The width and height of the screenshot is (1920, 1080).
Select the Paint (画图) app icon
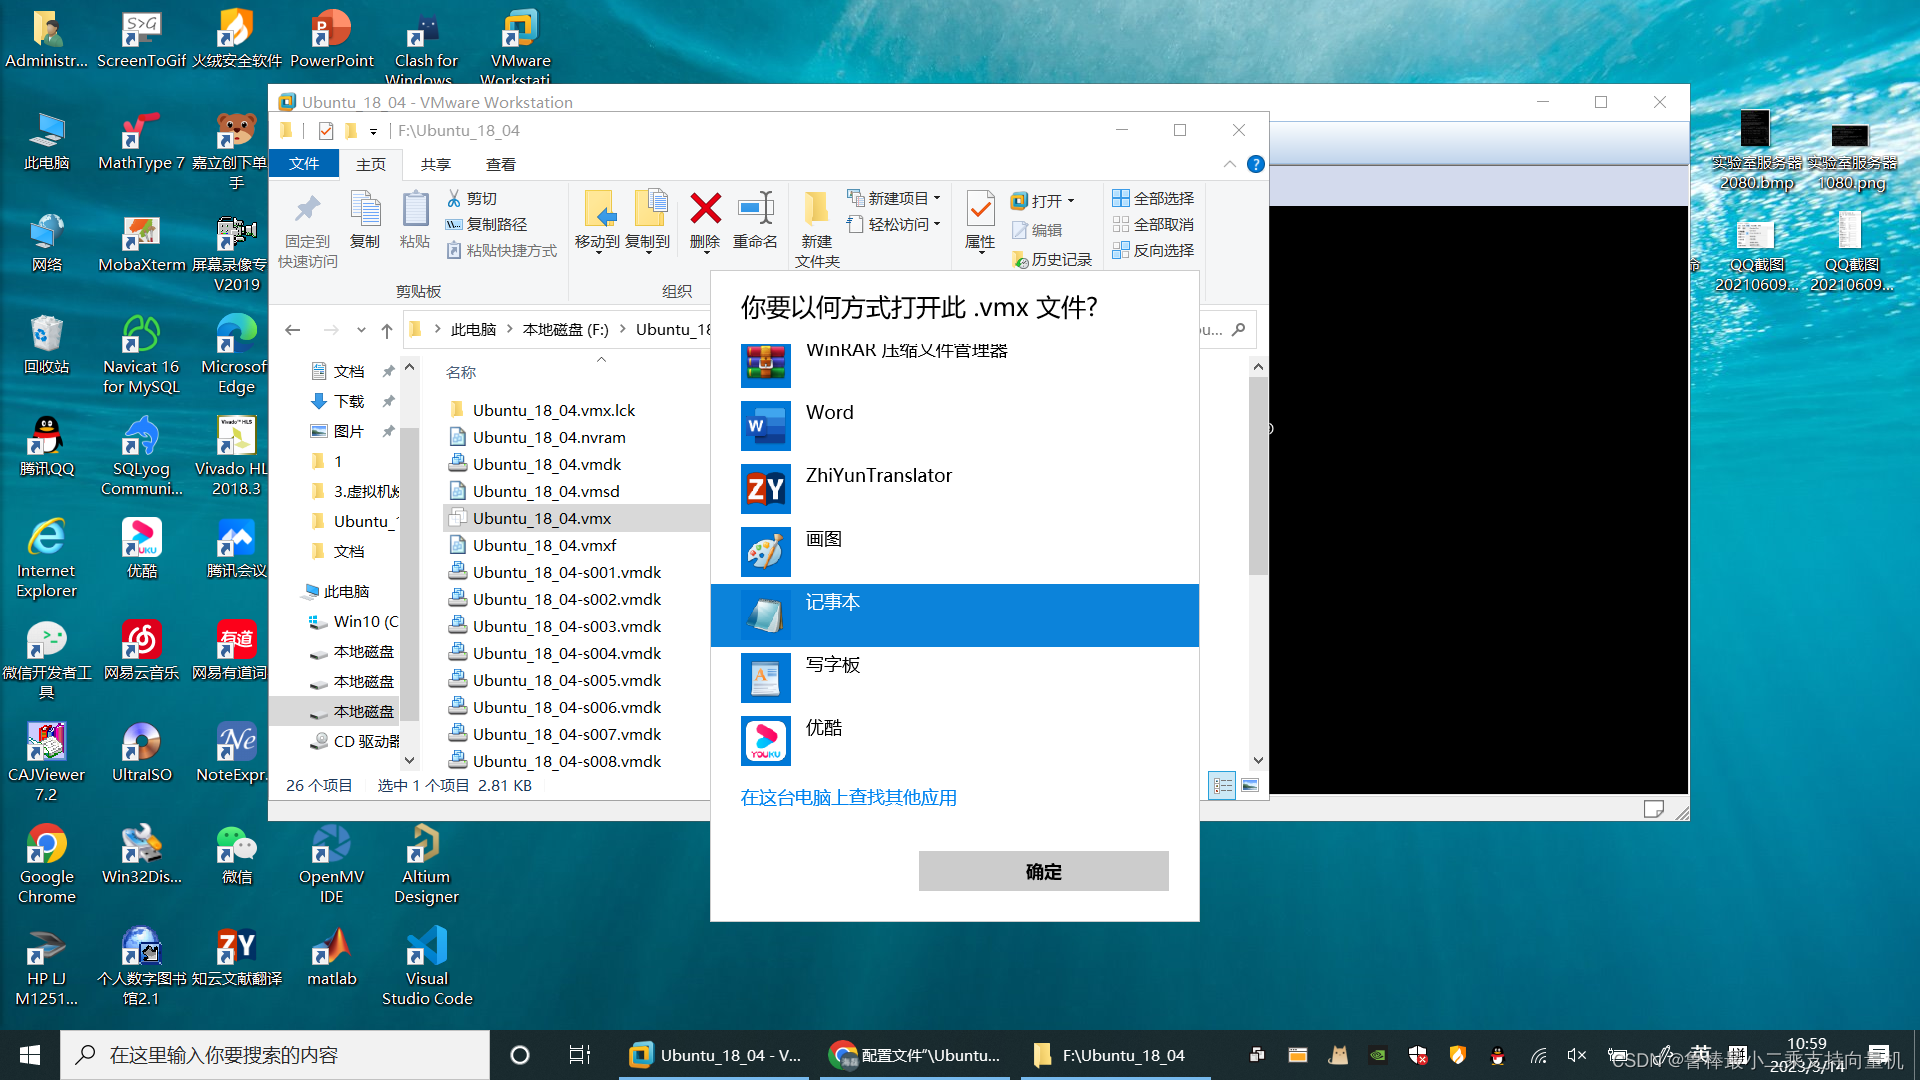click(x=766, y=552)
